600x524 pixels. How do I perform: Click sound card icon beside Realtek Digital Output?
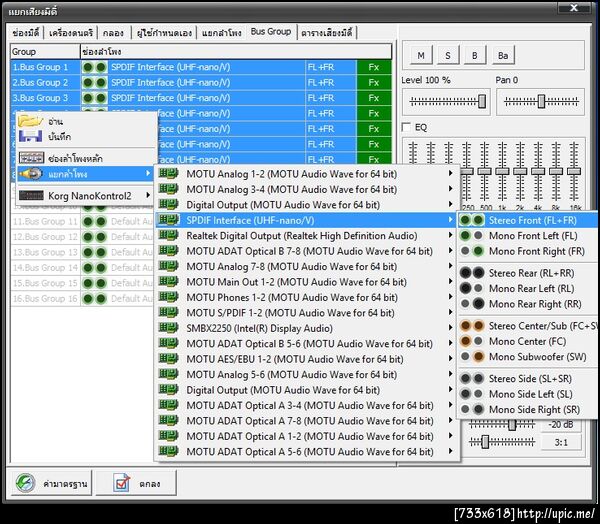tap(168, 235)
